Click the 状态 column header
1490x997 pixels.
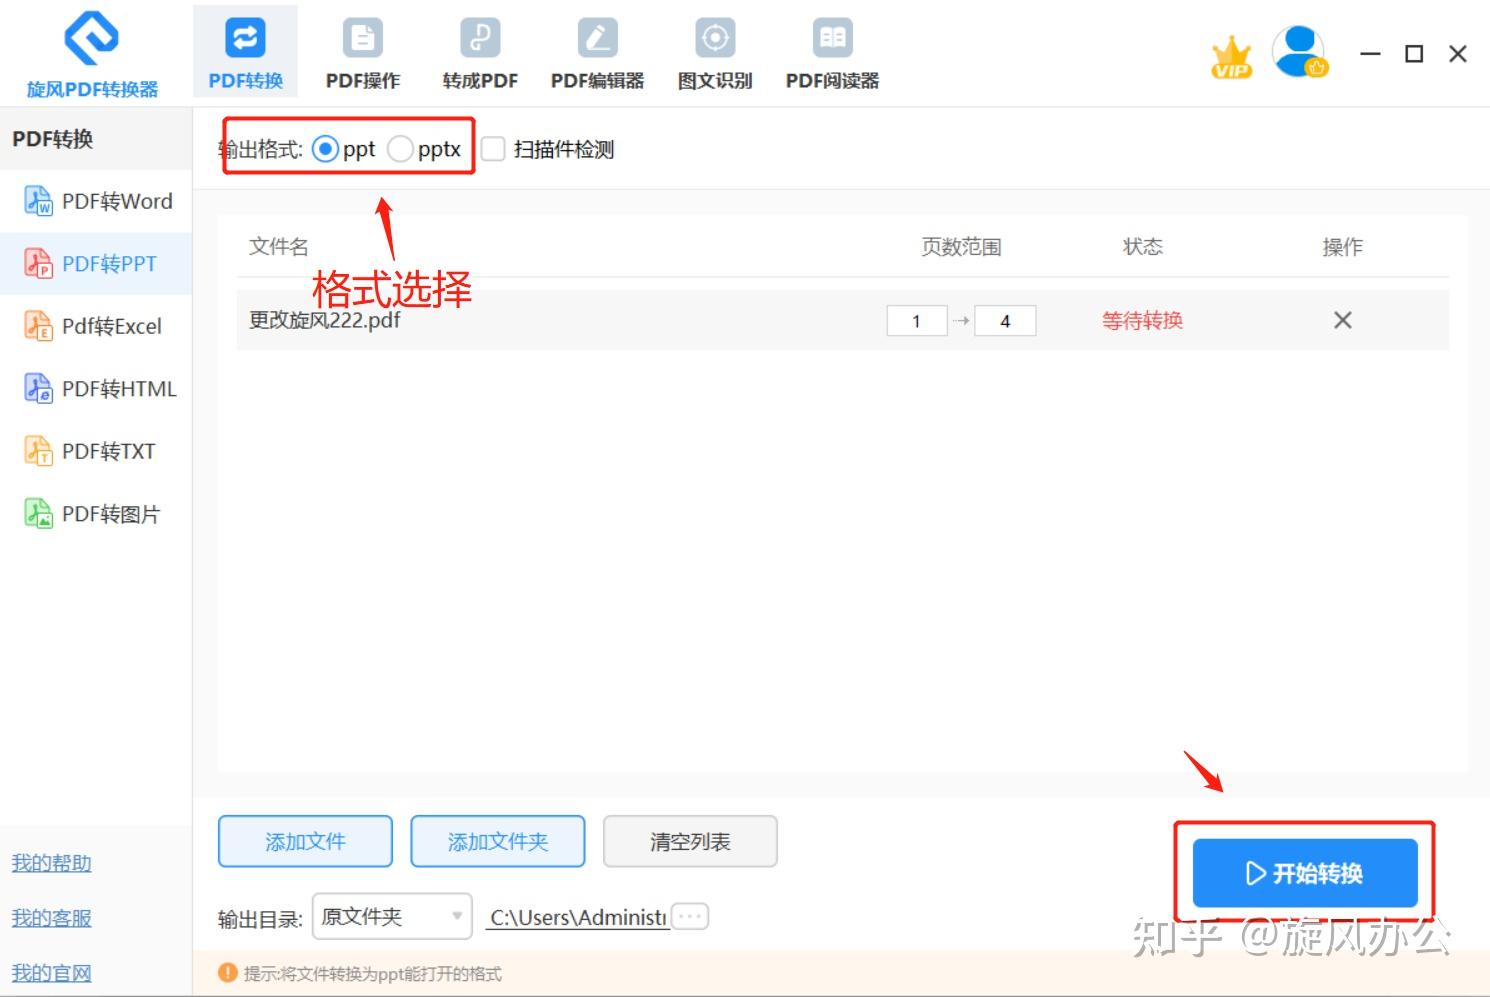[1142, 247]
